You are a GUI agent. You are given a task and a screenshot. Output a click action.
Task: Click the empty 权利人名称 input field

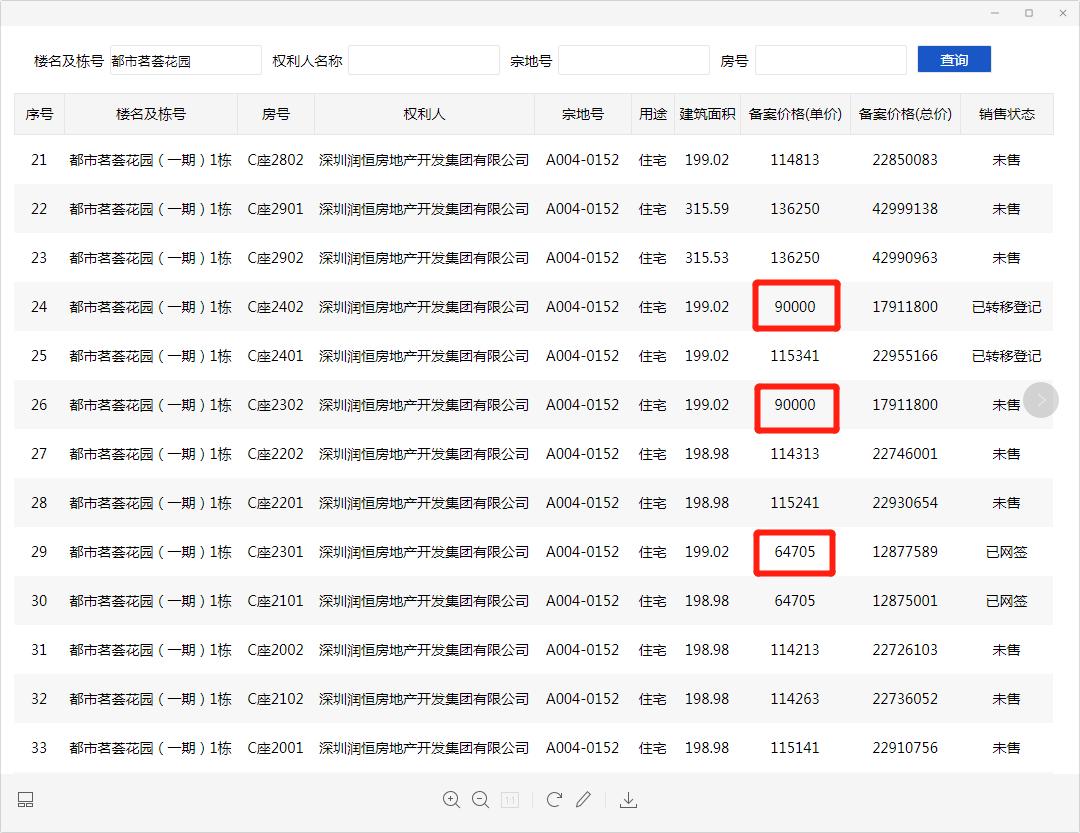click(424, 60)
